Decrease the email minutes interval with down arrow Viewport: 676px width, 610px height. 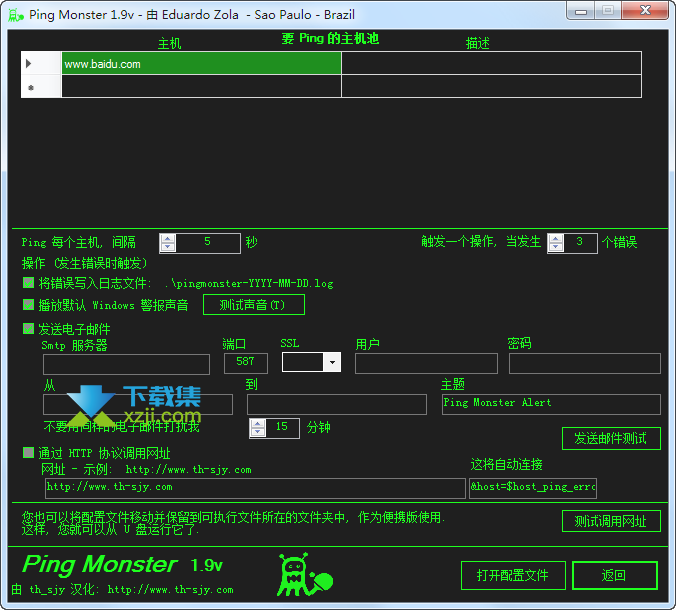pyautogui.click(x=258, y=432)
